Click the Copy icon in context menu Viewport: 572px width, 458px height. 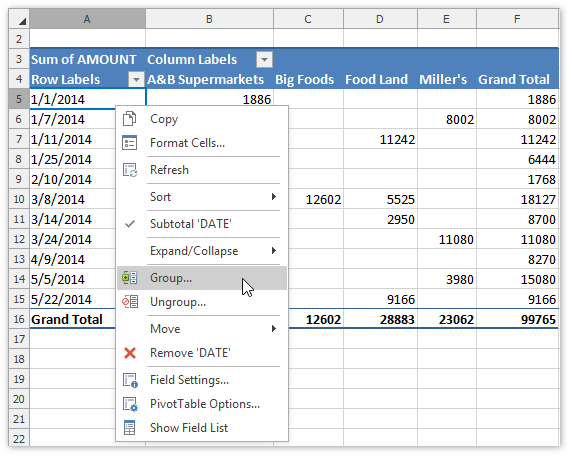pos(130,119)
